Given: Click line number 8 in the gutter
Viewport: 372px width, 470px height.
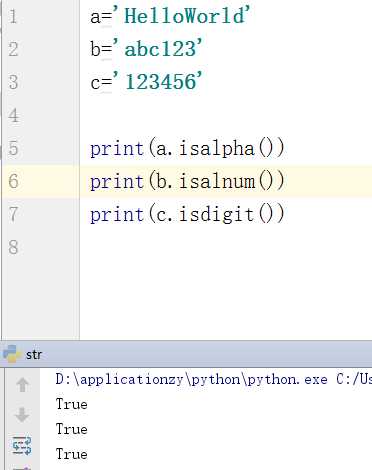Looking at the screenshot, I should [13, 247].
